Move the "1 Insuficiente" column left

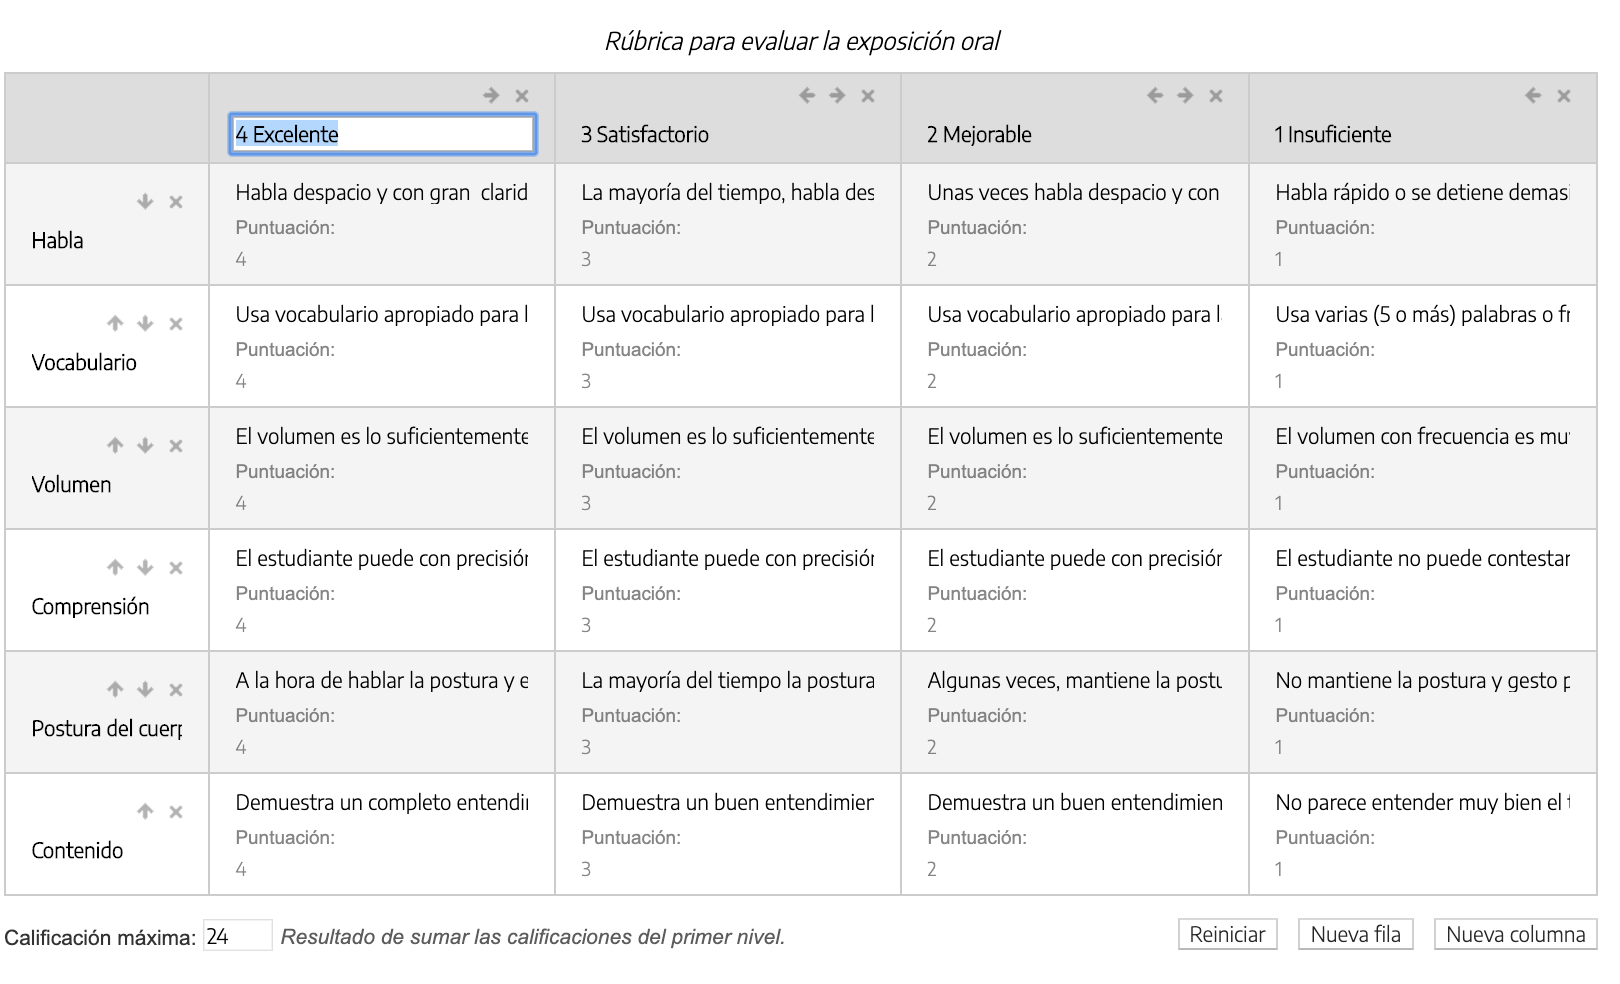1532,97
